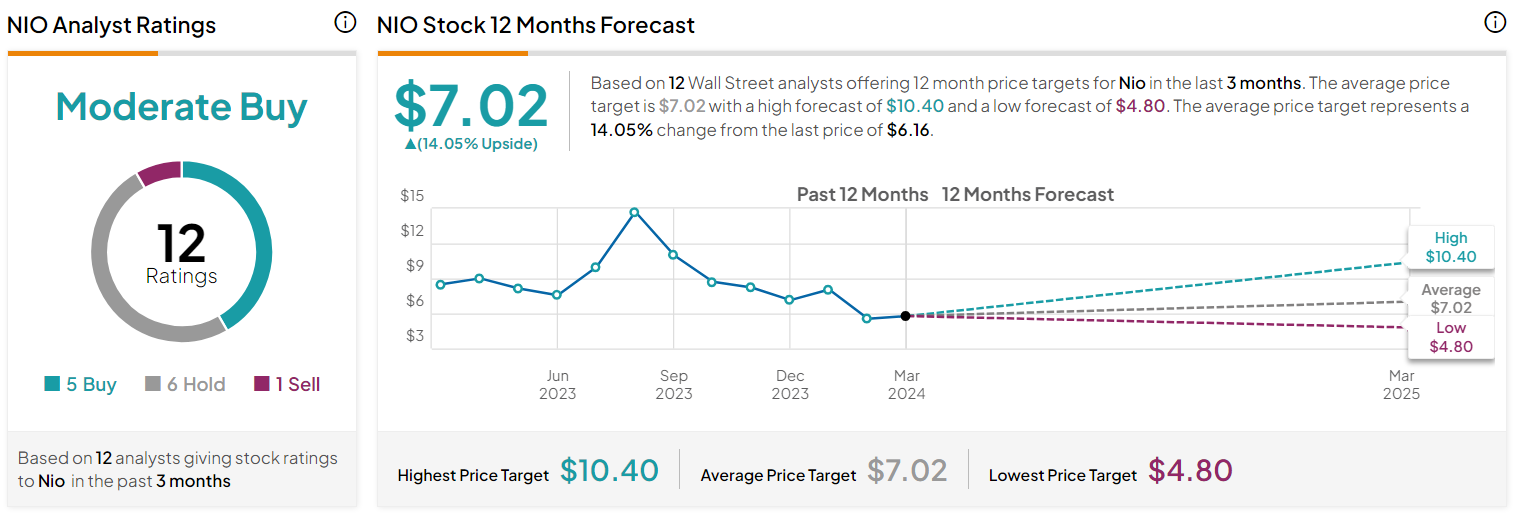The image size is (1523, 521).
Task: Click the NIO Stock 12 Months Forecast title
Action: click(536, 25)
